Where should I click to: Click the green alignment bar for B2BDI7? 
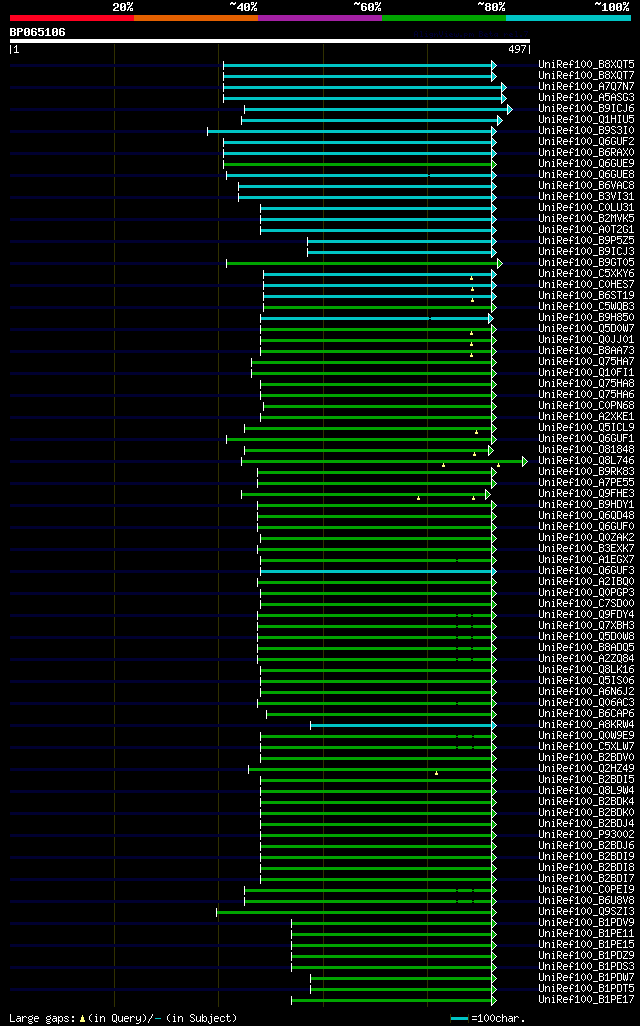click(x=378, y=879)
